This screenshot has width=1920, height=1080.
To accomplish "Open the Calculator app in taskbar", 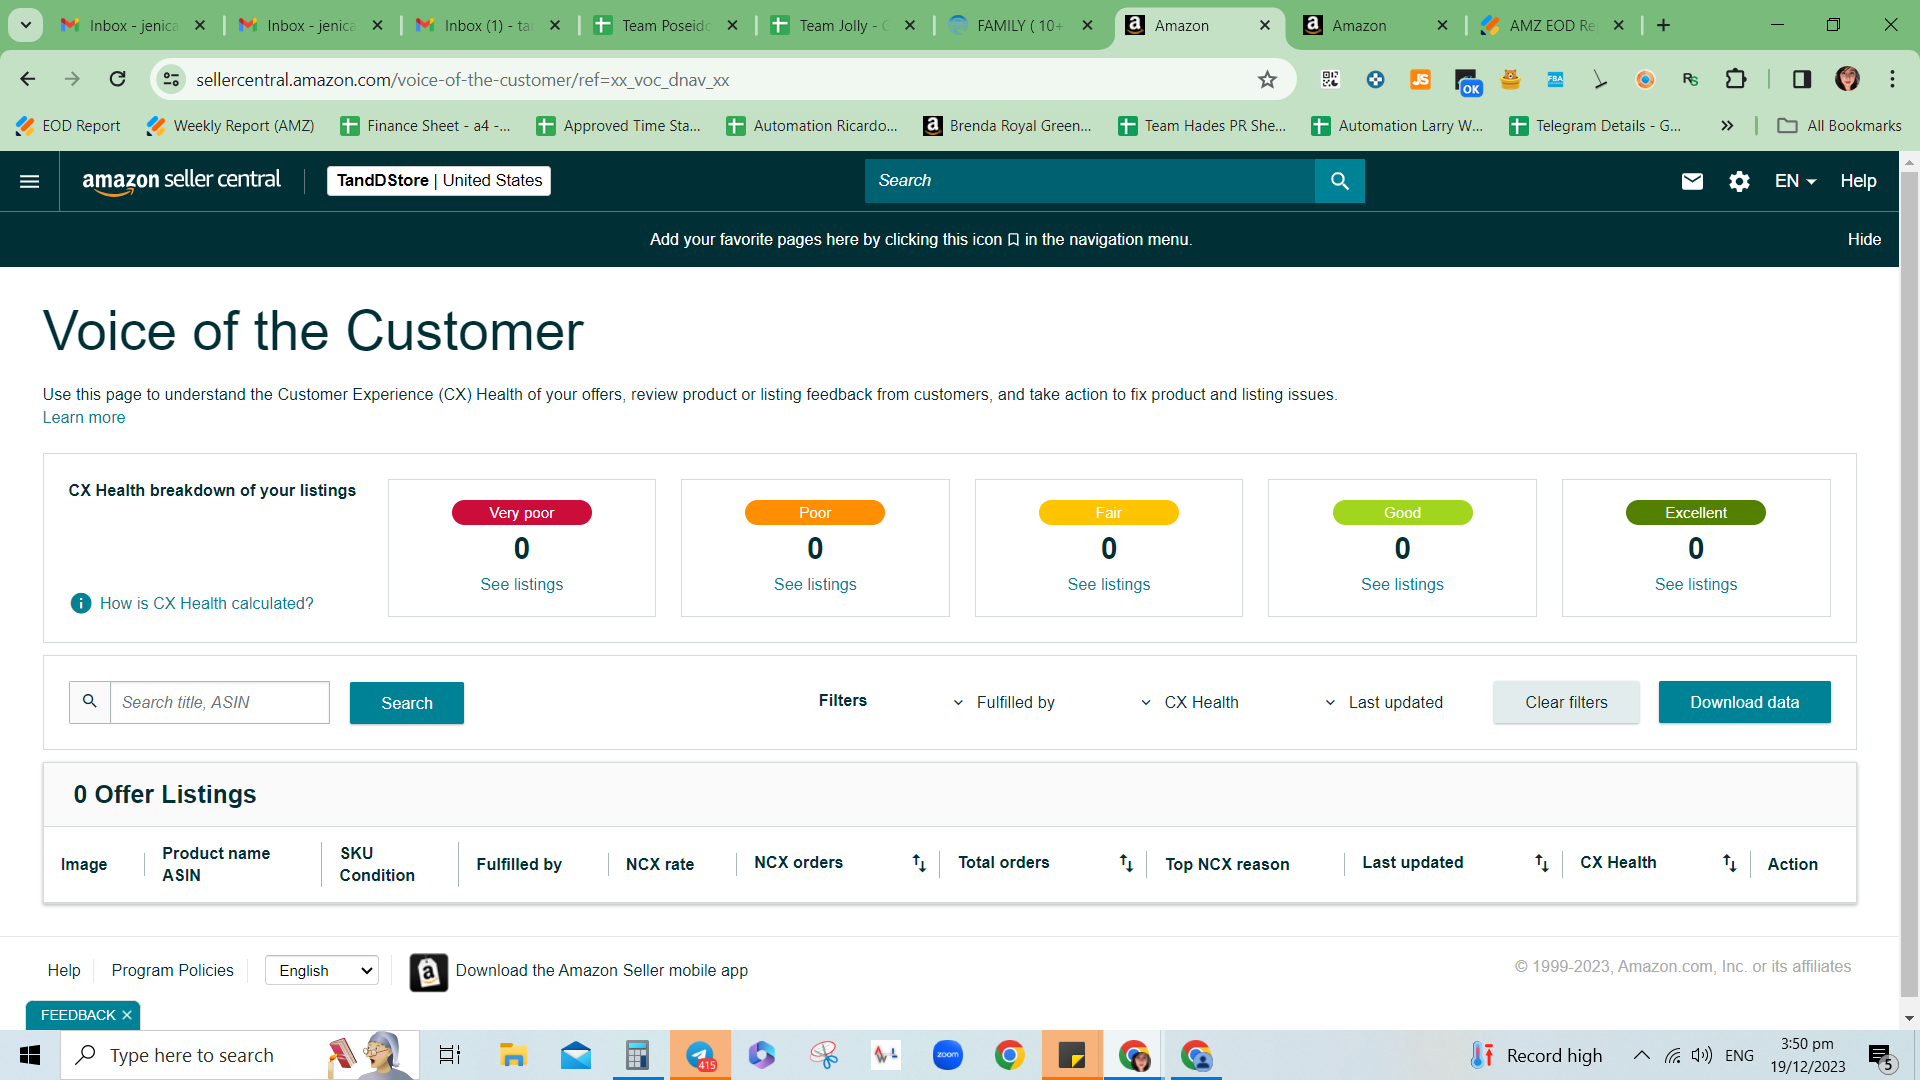I will [x=637, y=1055].
